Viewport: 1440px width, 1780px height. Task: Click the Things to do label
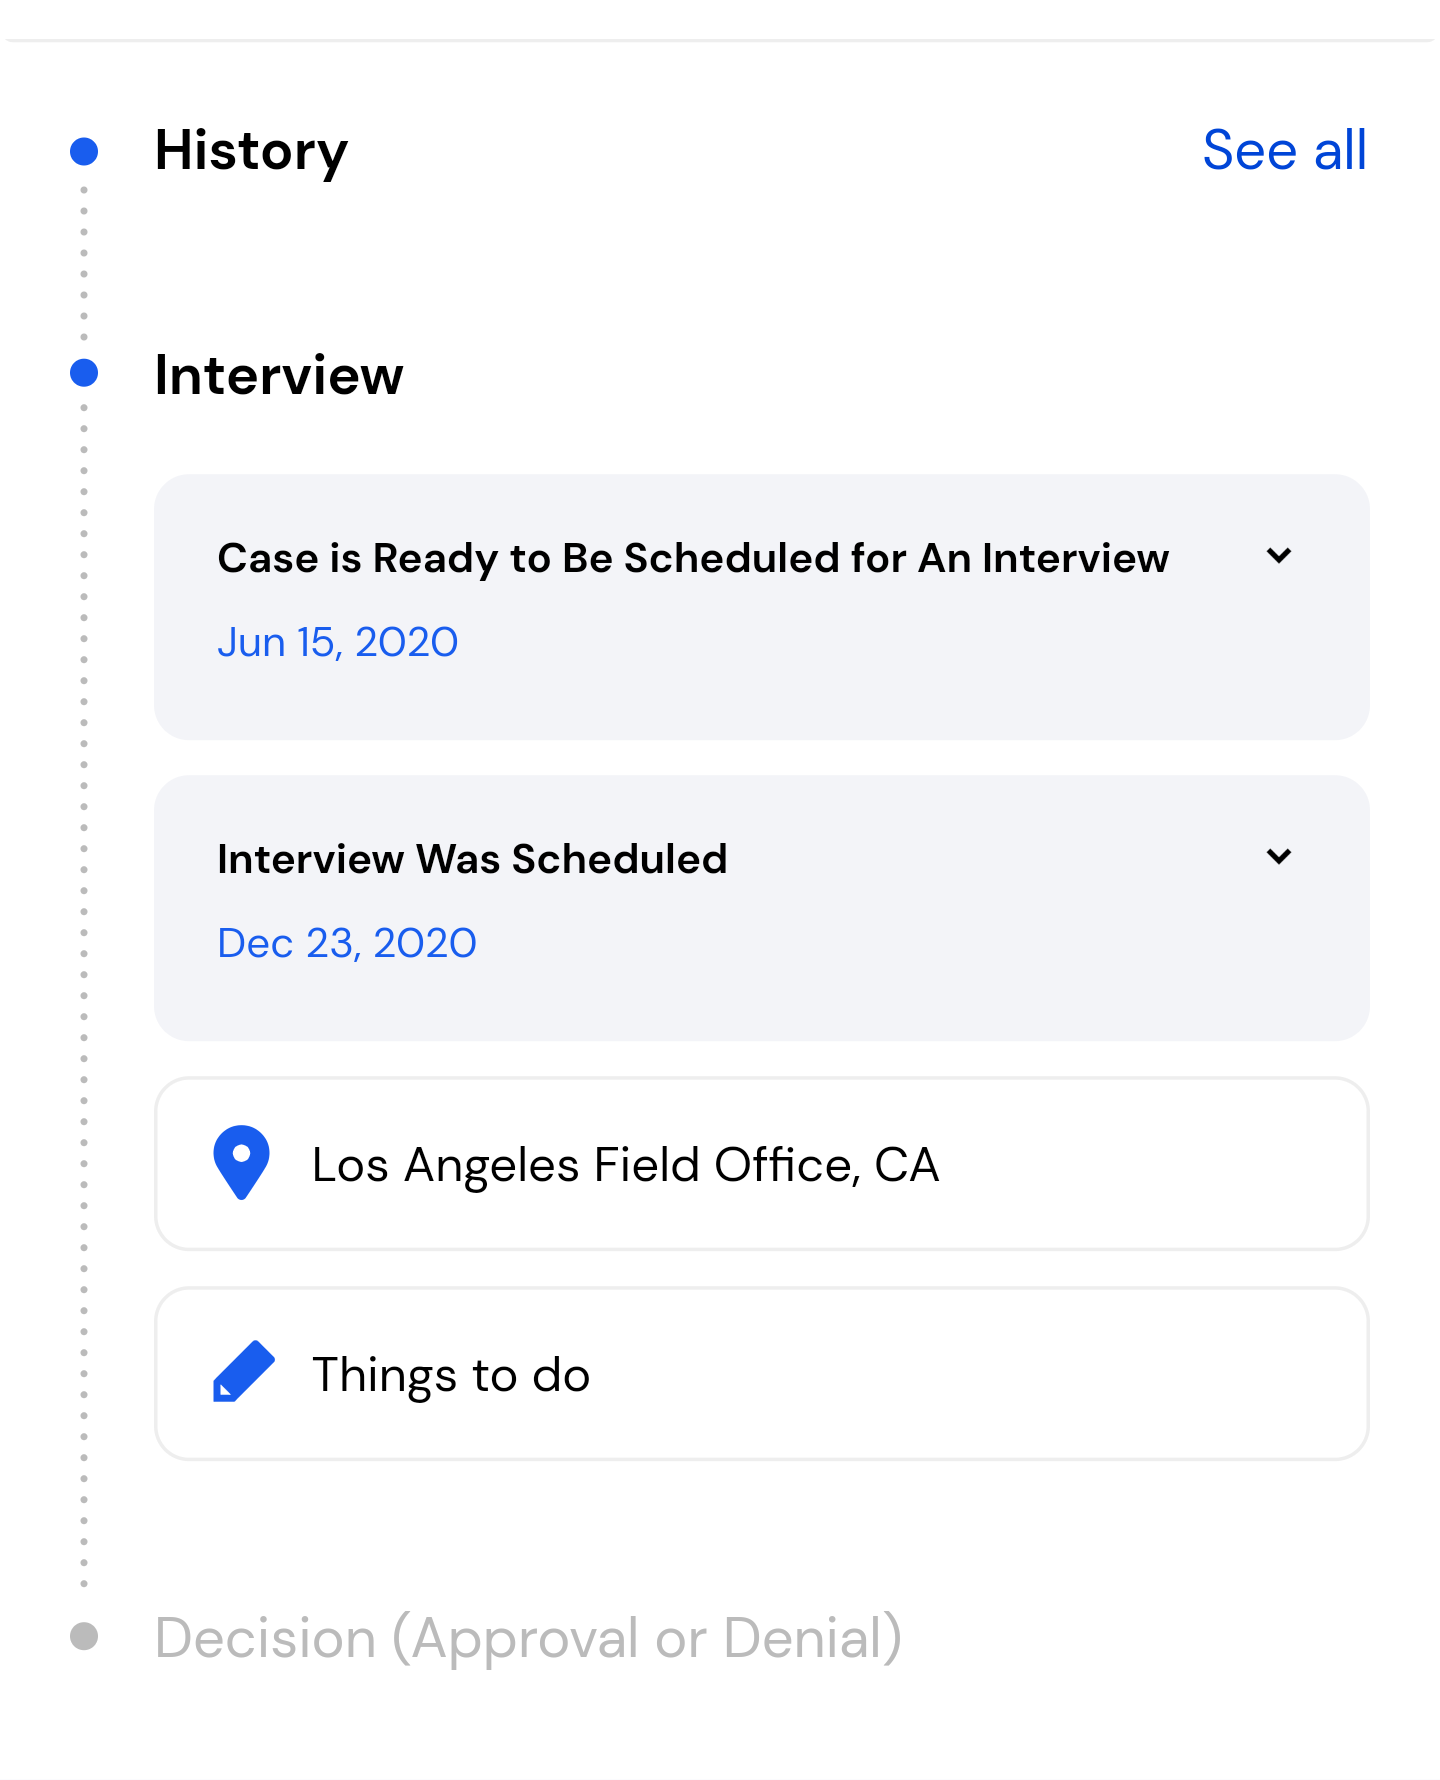(451, 1375)
